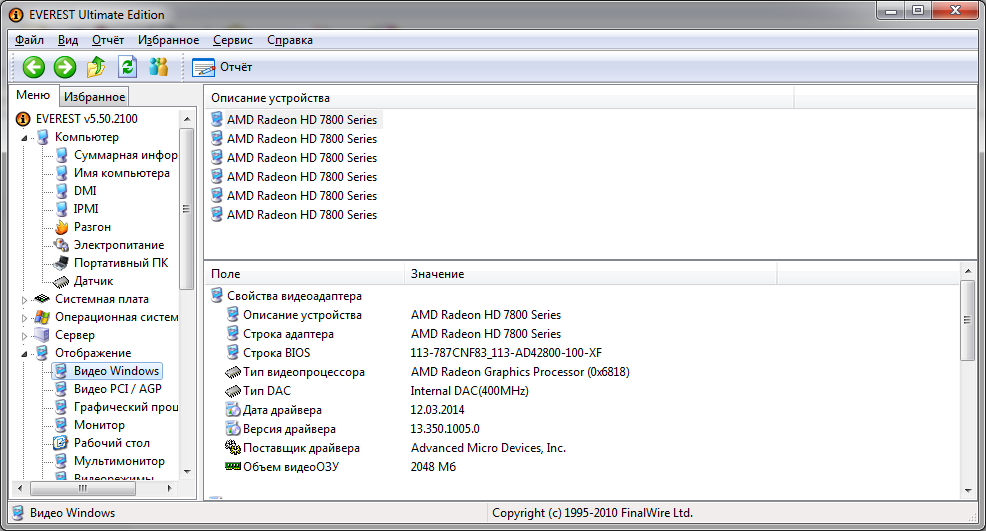Viewport: 986px width, 531px height.
Task: Click the chip icon beside Тип видеопроцессора
Action: point(233,372)
